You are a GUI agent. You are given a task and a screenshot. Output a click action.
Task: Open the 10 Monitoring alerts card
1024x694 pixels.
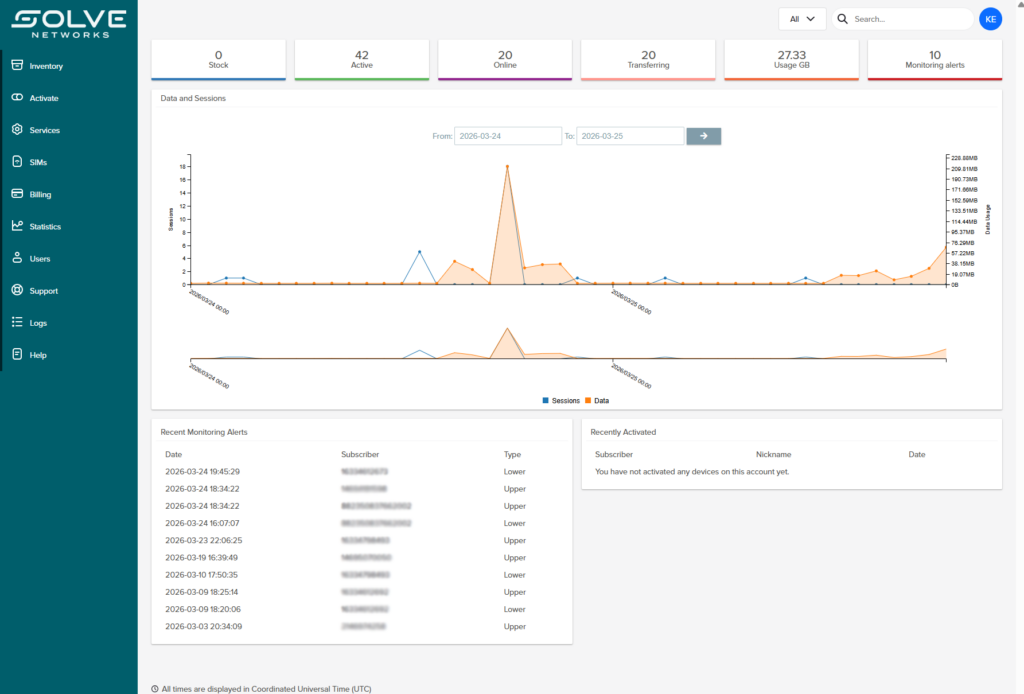click(935, 59)
